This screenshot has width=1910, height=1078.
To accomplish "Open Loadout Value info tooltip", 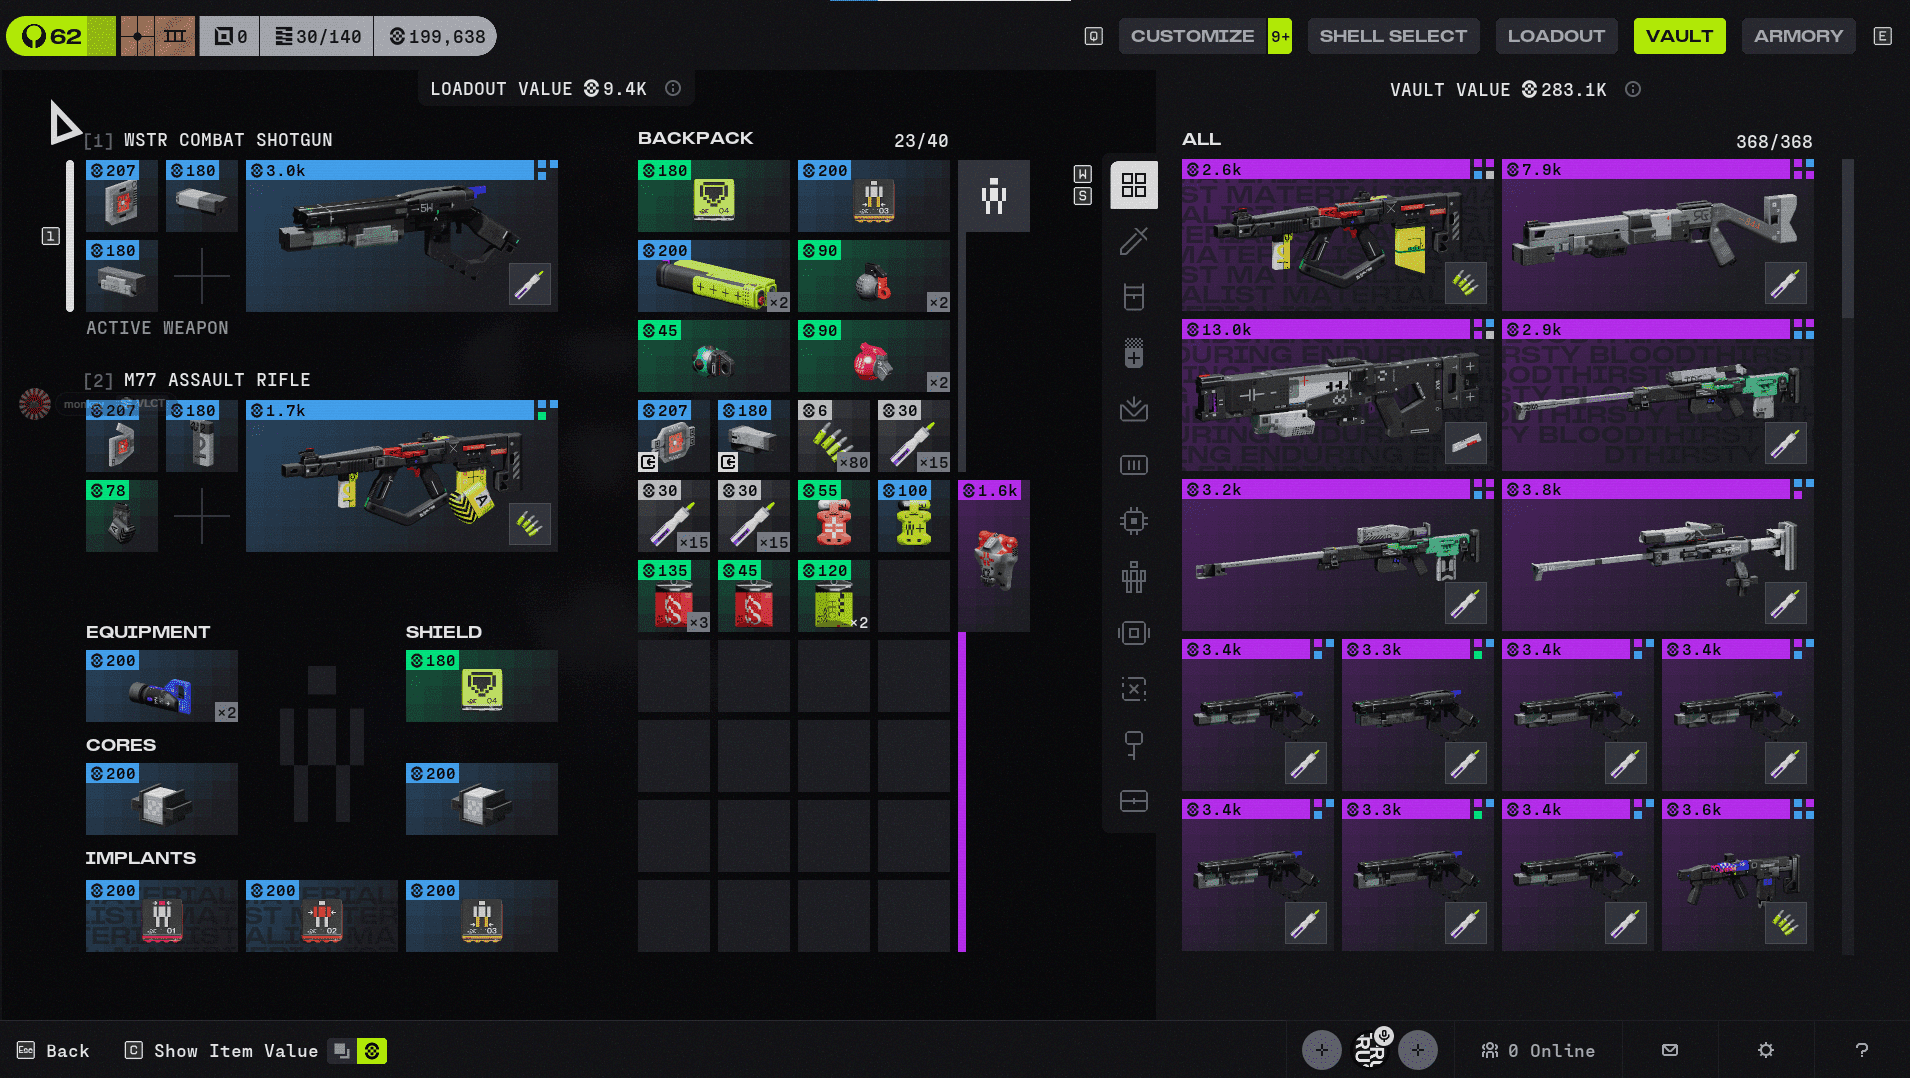I will 673,89.
